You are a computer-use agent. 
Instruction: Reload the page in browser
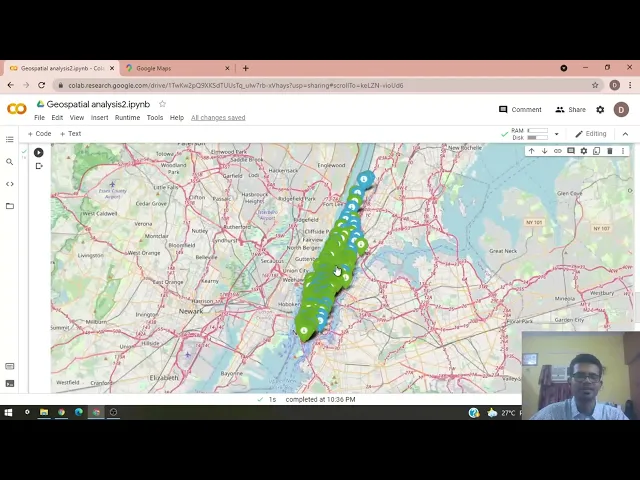41,85
